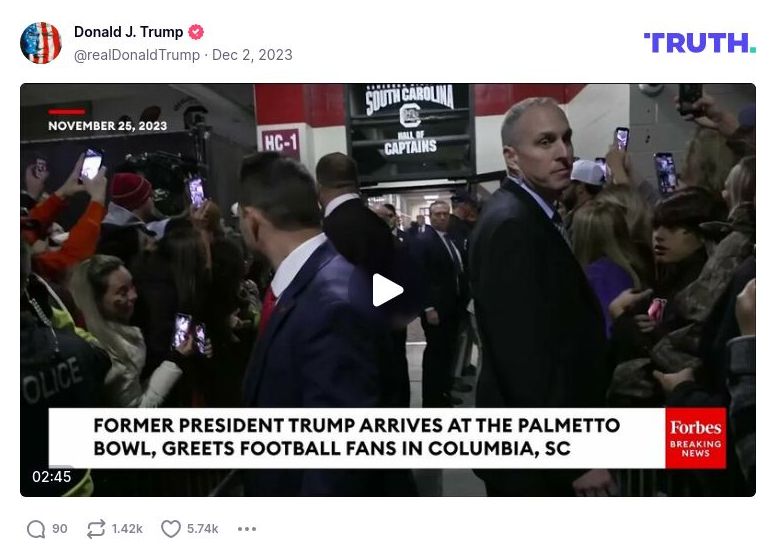This screenshot has height=559, width=777.
Task: View the 90 replies count
Action: pyautogui.click(x=59, y=529)
